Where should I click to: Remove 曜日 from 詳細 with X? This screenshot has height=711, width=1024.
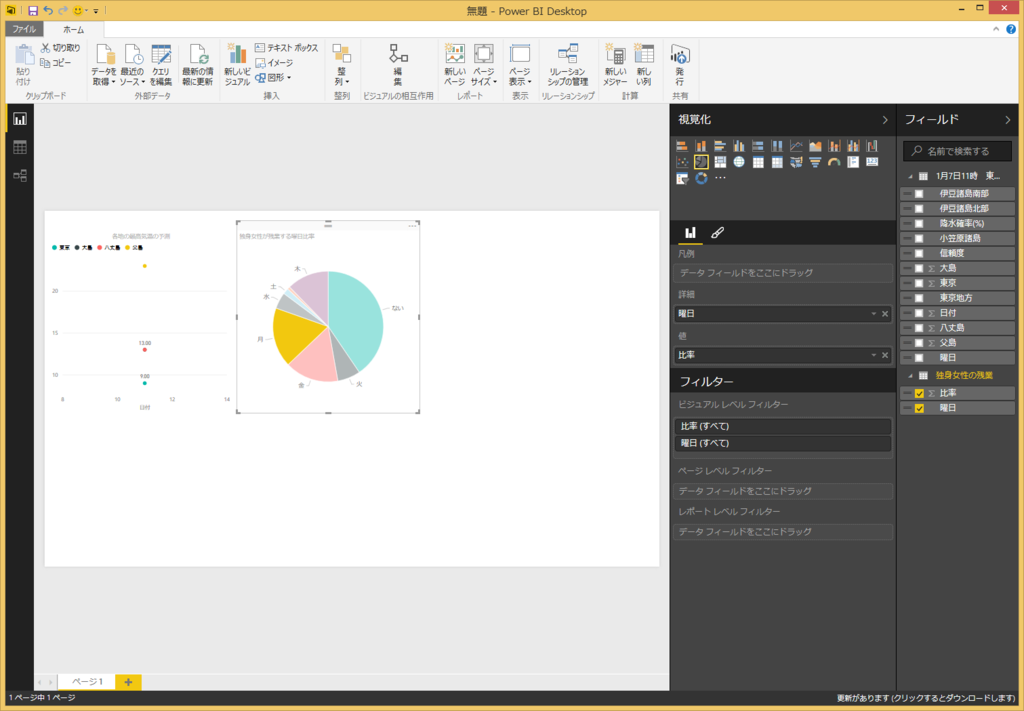[885, 314]
